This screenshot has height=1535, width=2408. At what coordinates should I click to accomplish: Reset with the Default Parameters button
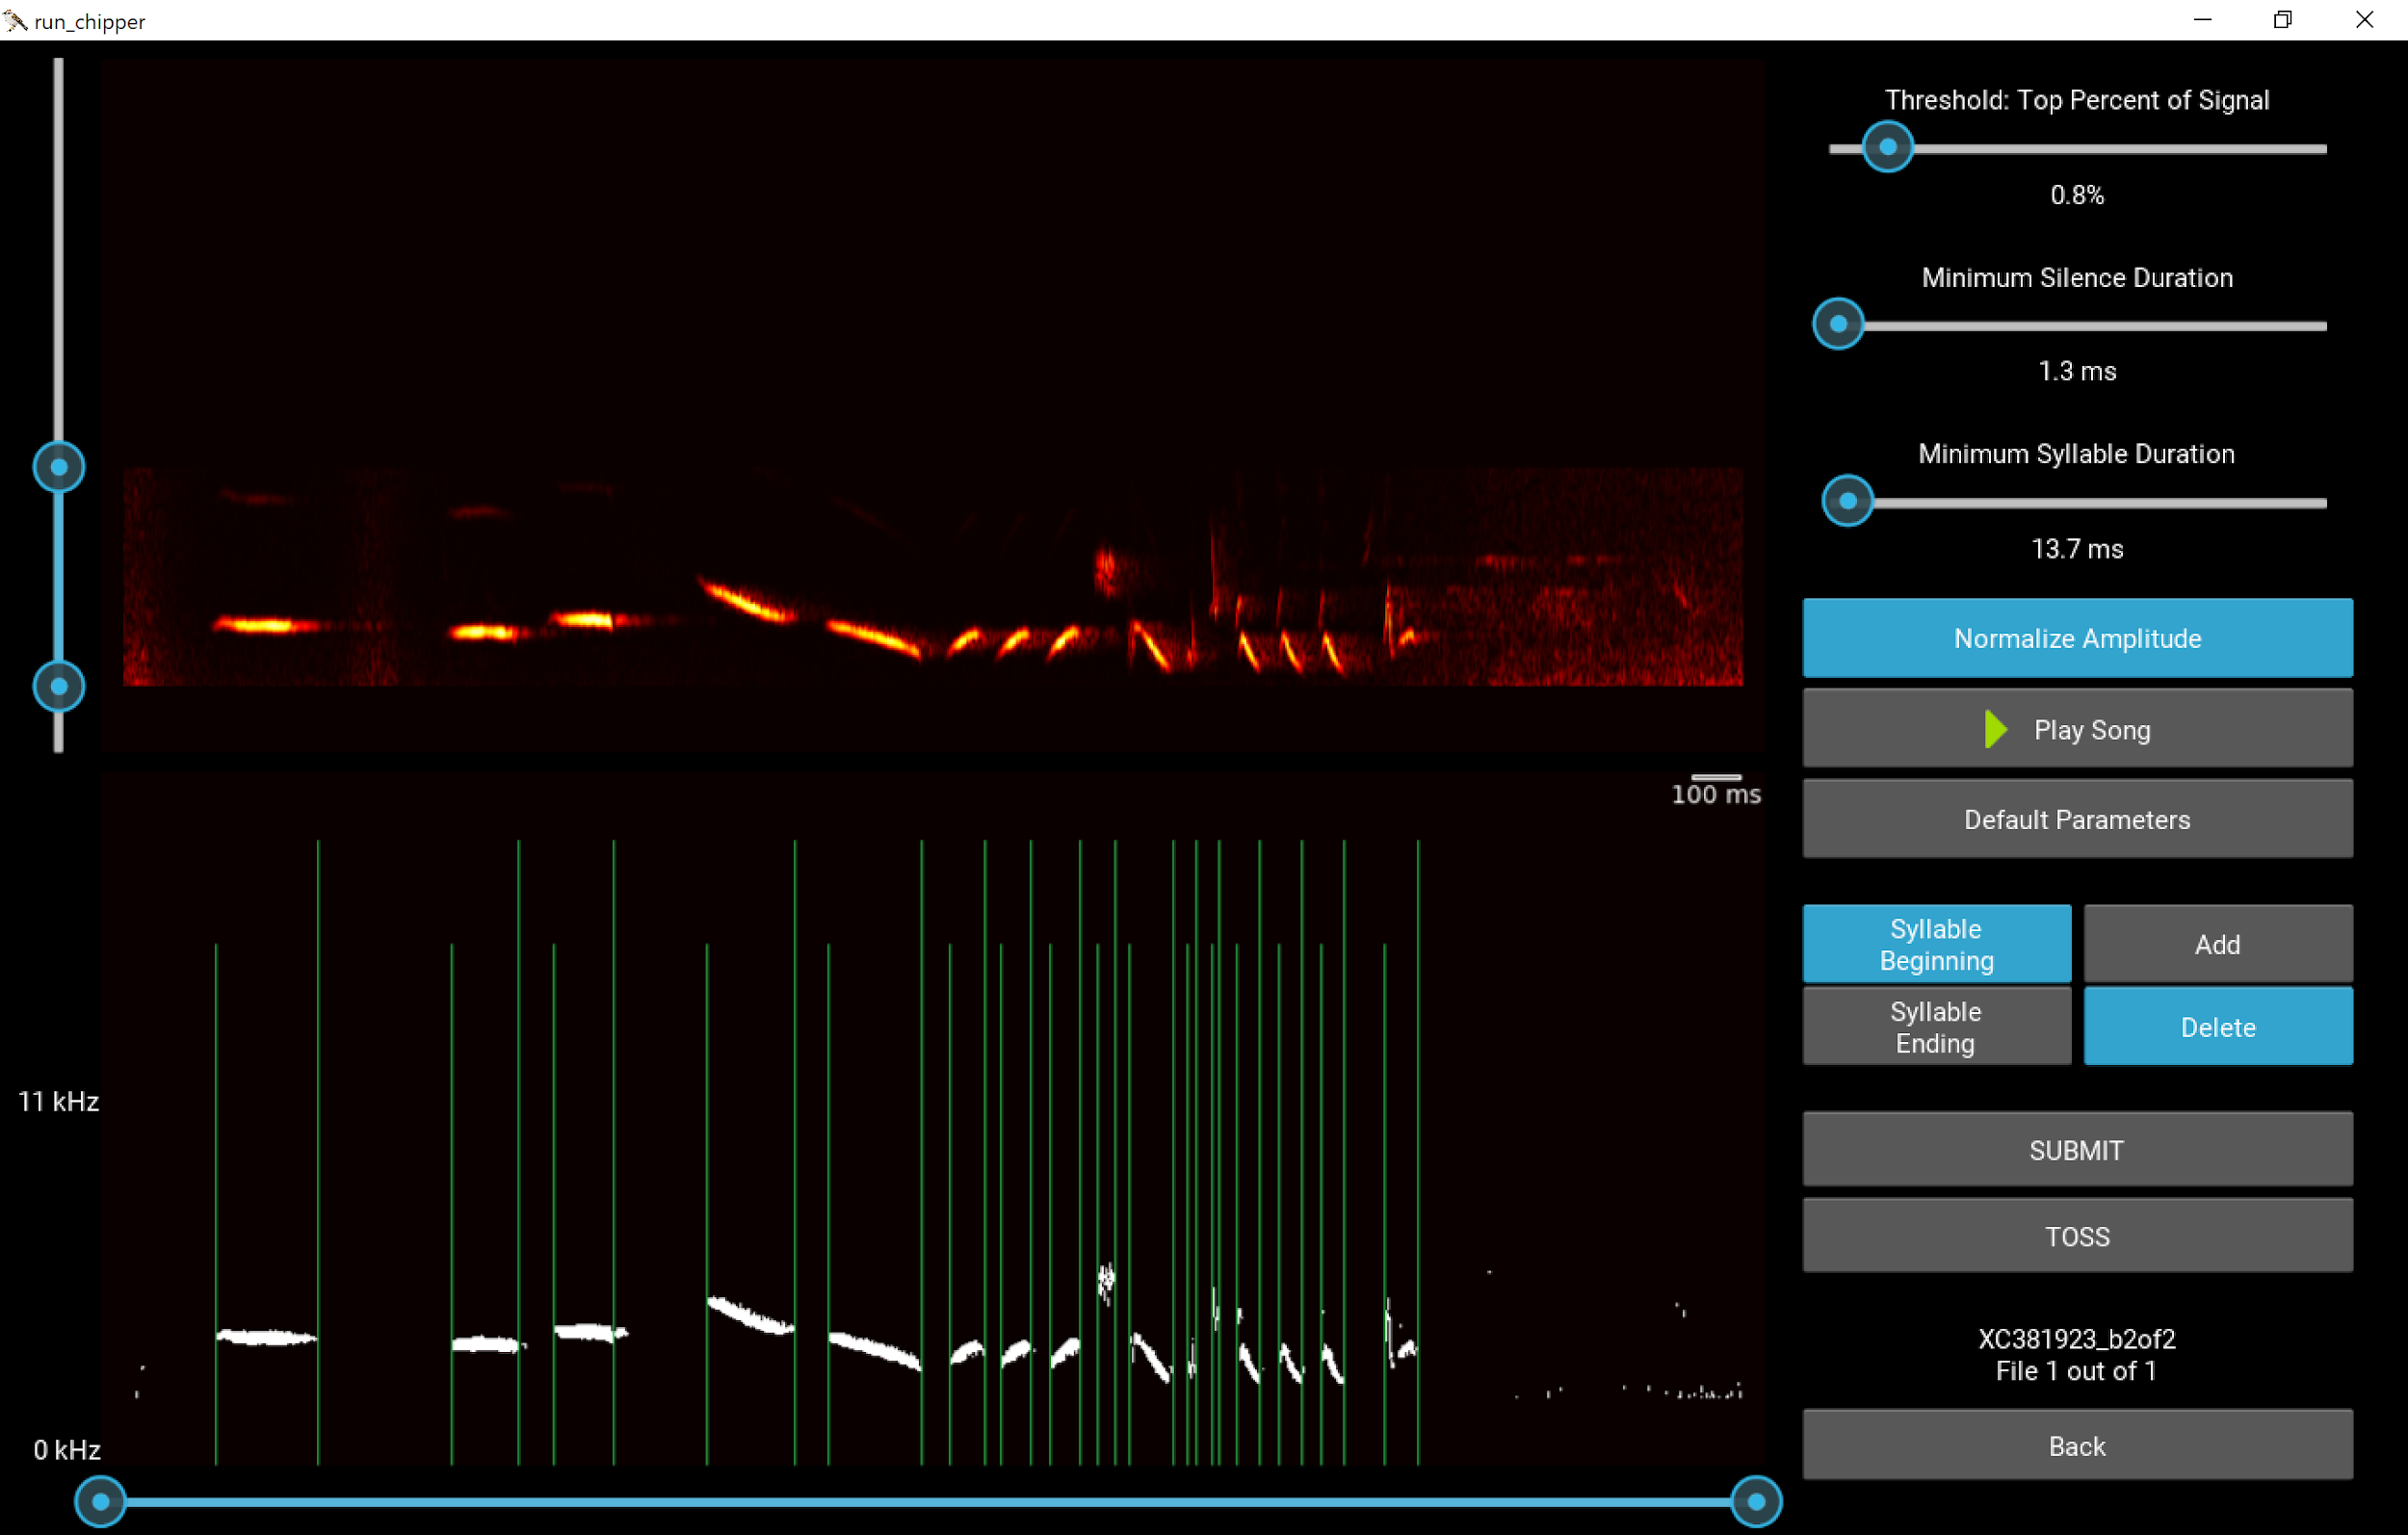[2077, 820]
